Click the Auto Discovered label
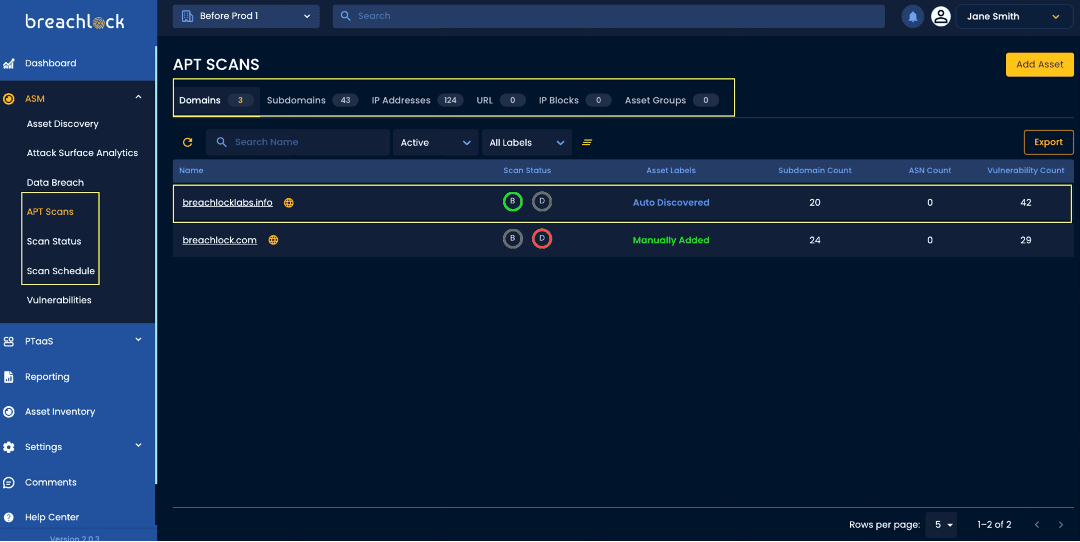 pyautogui.click(x=671, y=202)
